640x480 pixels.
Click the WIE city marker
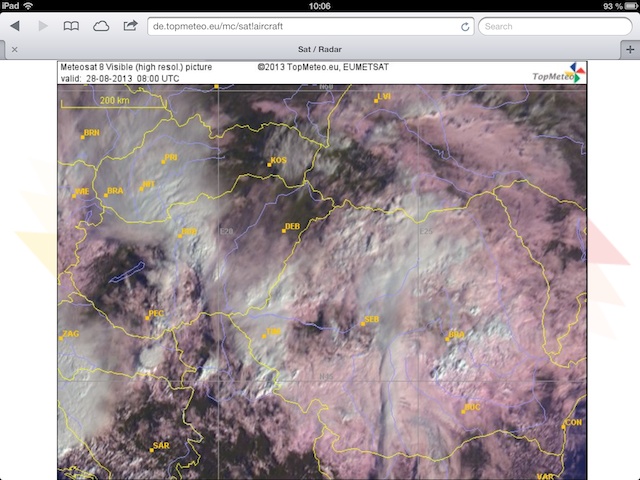74,196
